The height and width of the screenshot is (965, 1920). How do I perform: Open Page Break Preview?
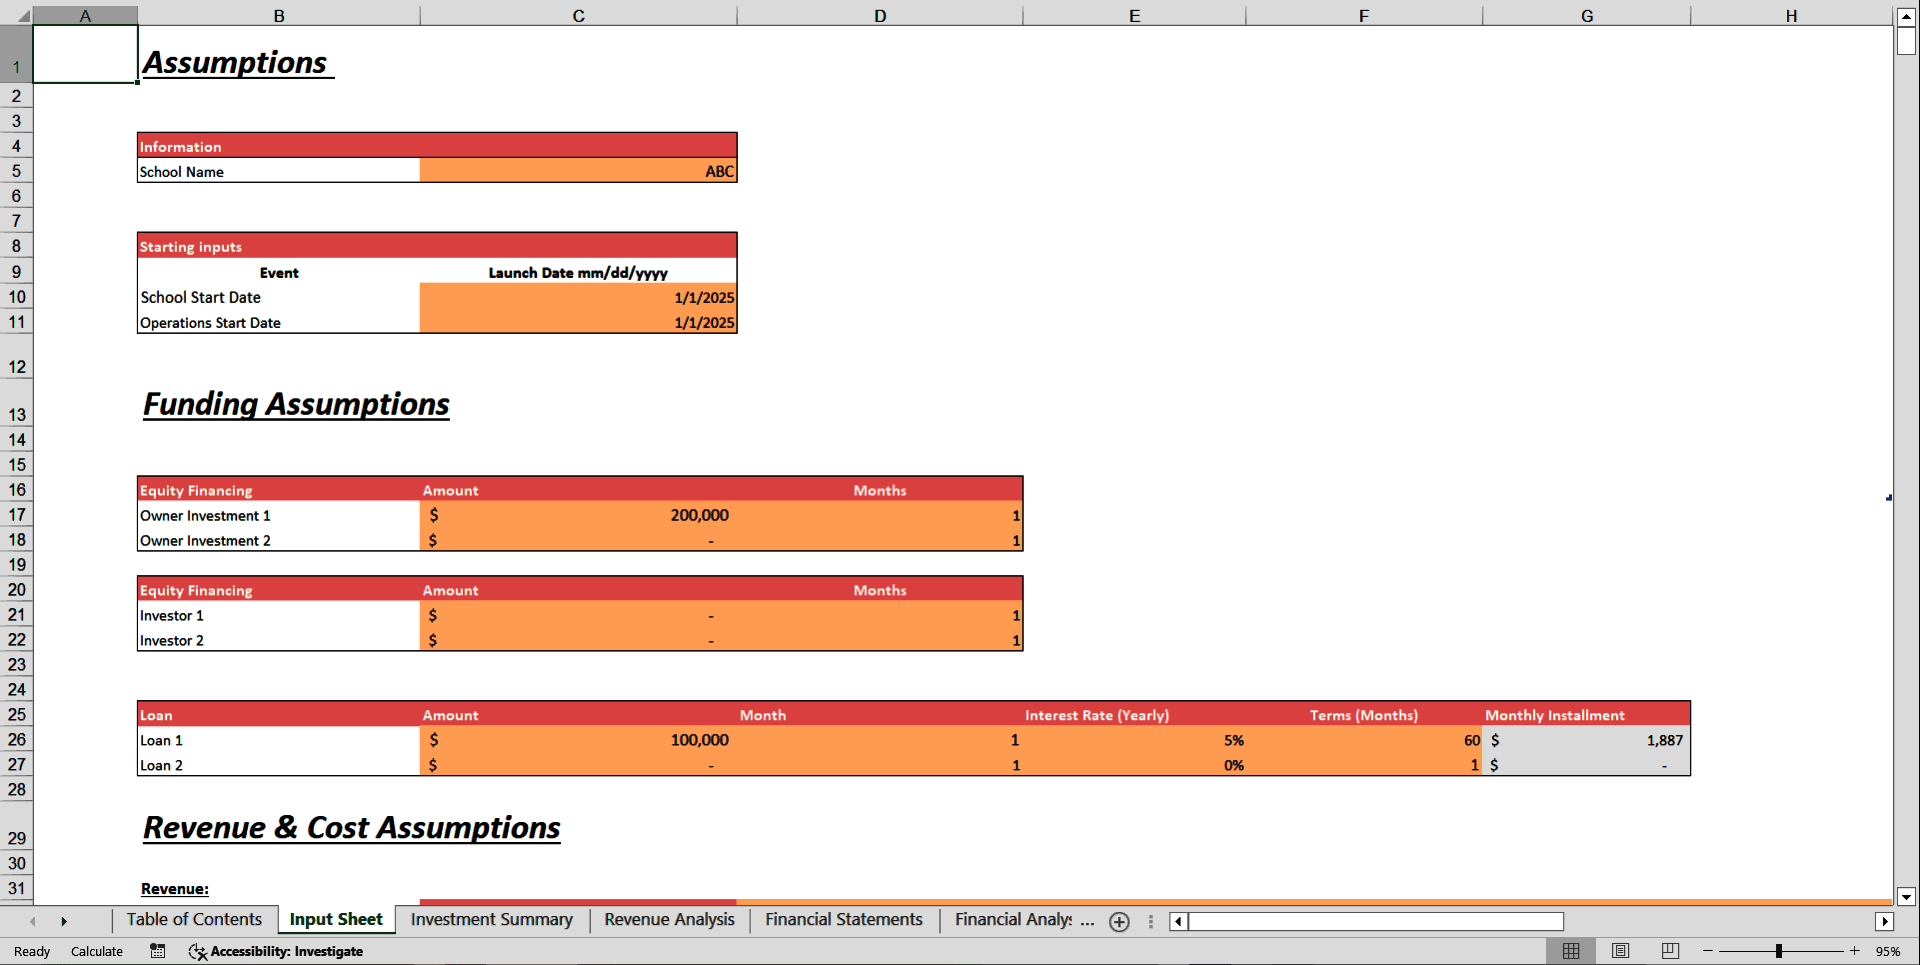click(1669, 951)
